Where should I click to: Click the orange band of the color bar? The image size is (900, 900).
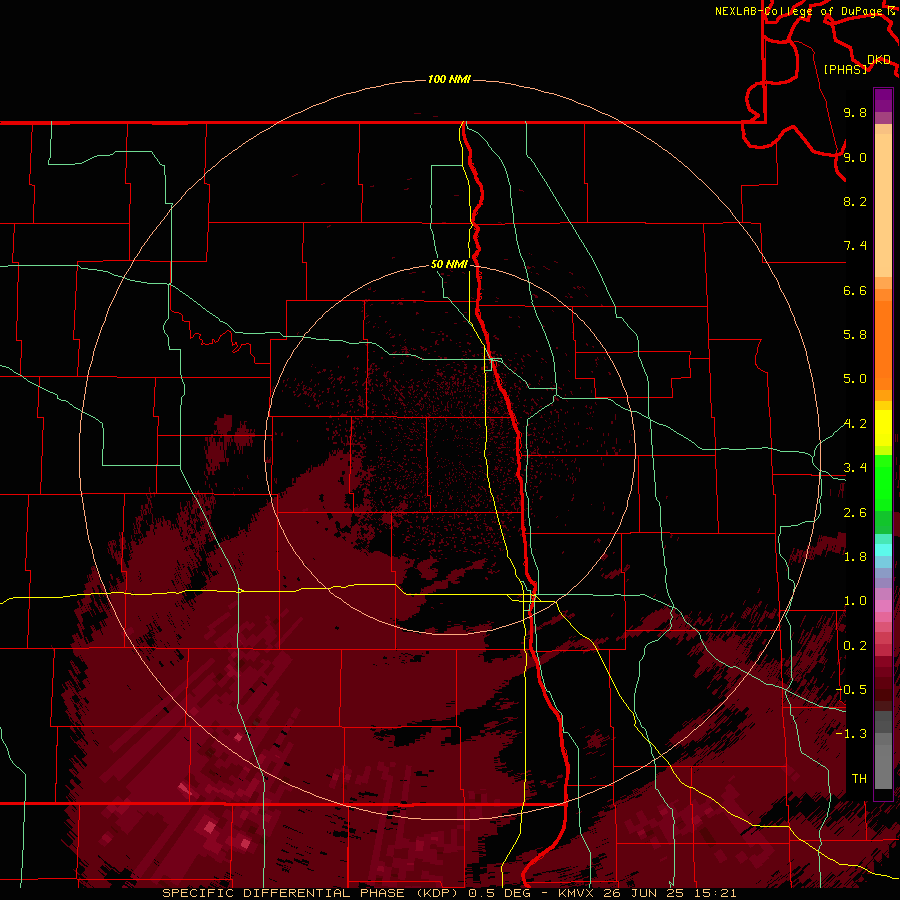[883, 346]
